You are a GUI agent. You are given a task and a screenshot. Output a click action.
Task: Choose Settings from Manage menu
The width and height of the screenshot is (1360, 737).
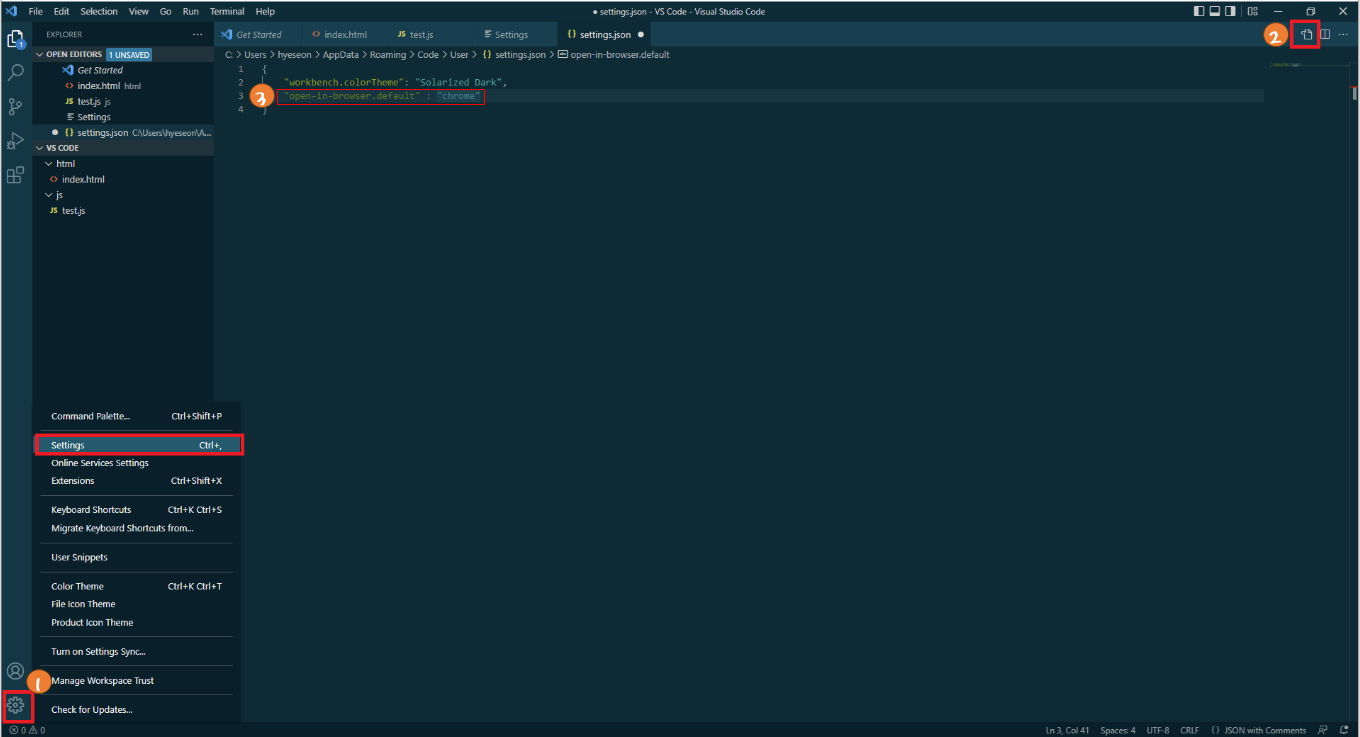137,445
